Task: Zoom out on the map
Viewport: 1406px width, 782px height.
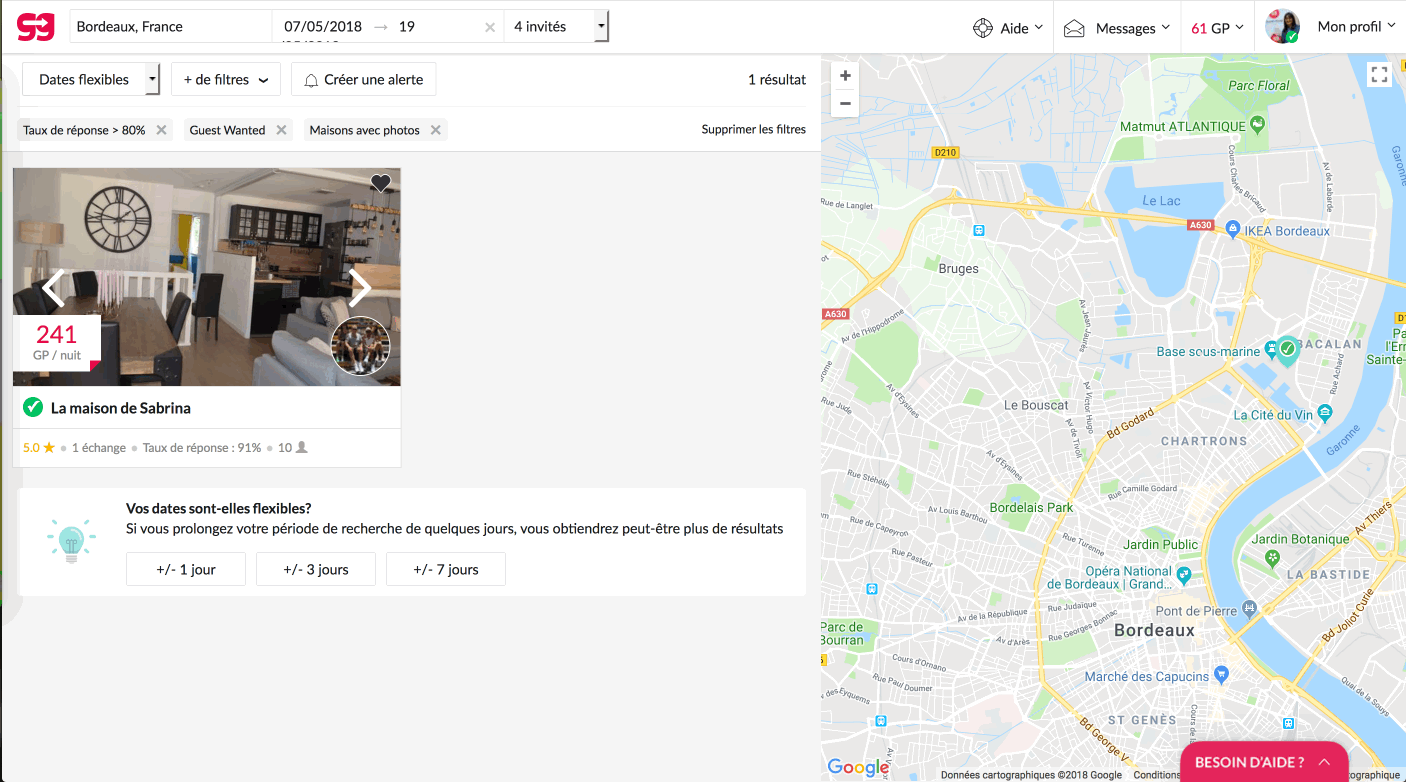Action: [845, 103]
